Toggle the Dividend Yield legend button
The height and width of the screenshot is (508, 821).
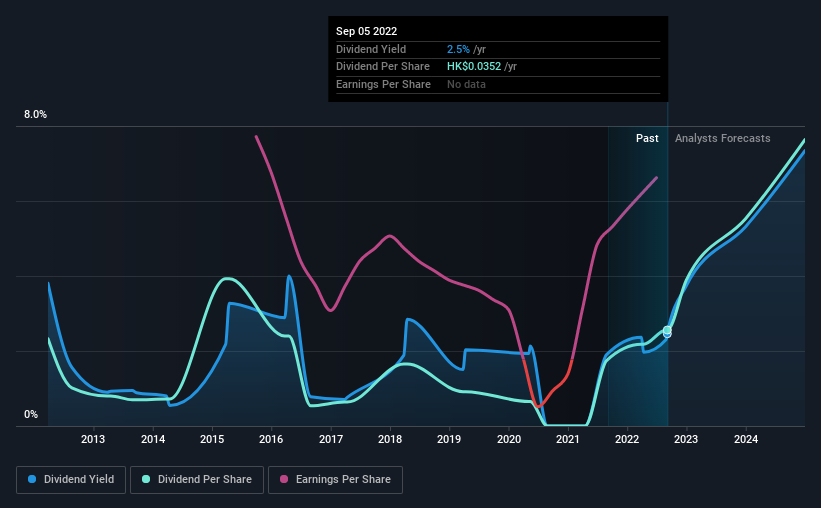(71, 480)
